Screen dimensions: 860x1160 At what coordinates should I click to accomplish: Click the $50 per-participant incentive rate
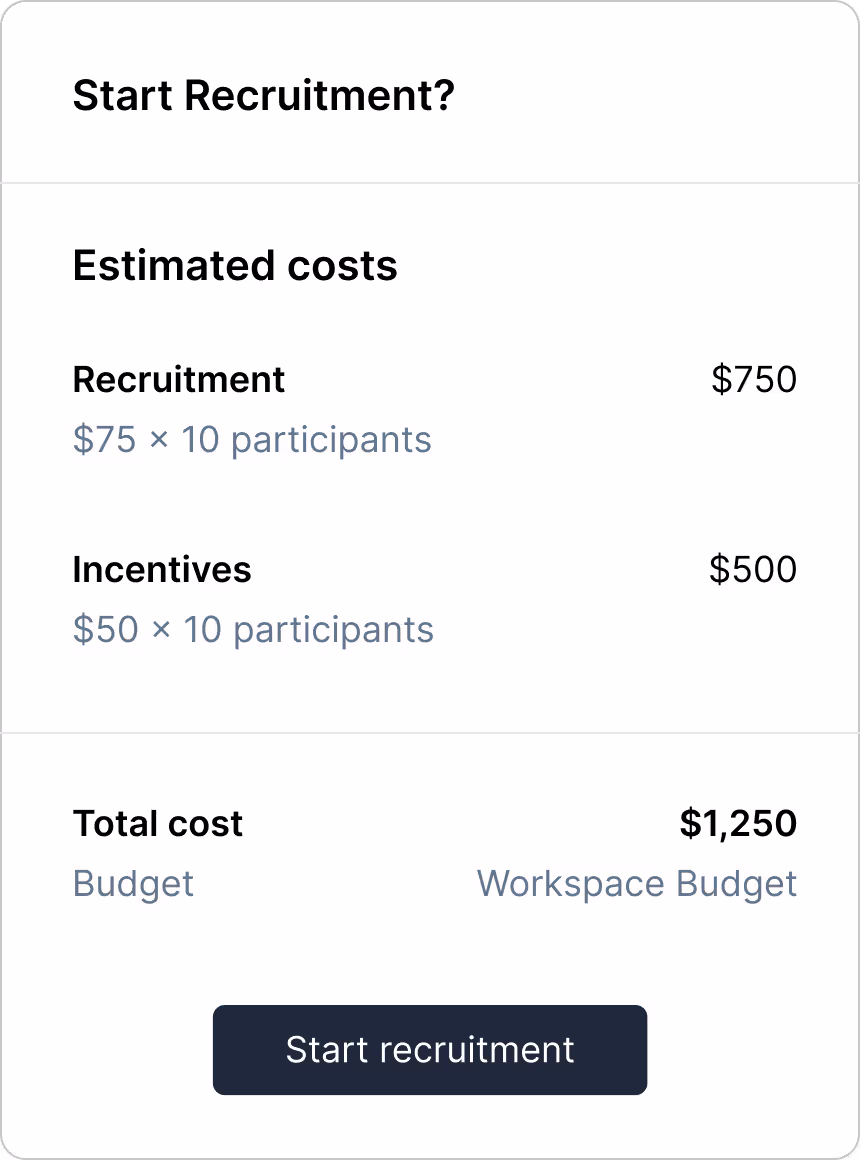point(106,630)
